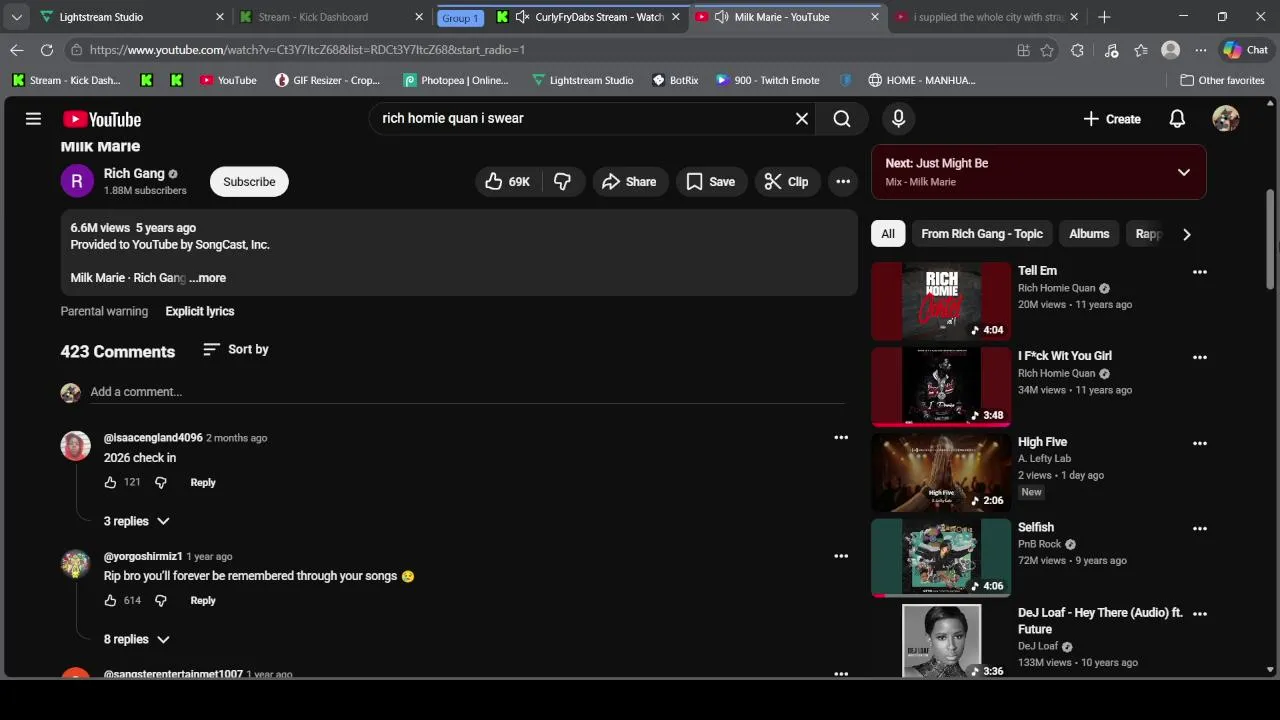Like the '2026 check in' comment
This screenshot has width=1280, height=720.
[x=110, y=482]
